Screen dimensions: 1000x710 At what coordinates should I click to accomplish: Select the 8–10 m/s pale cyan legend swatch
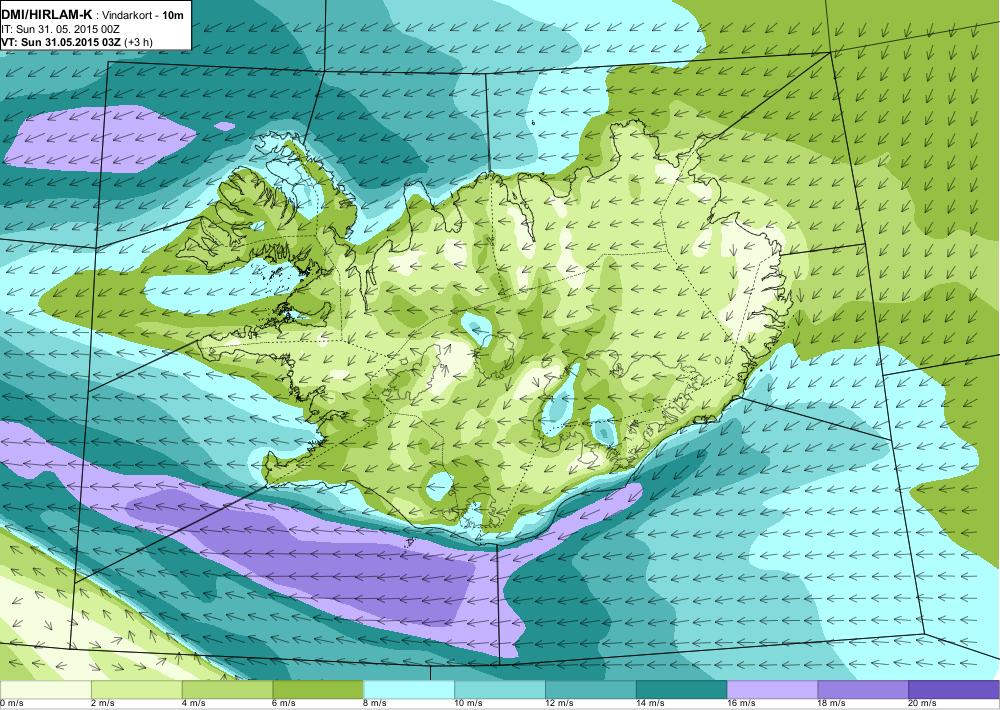pyautogui.click(x=409, y=689)
